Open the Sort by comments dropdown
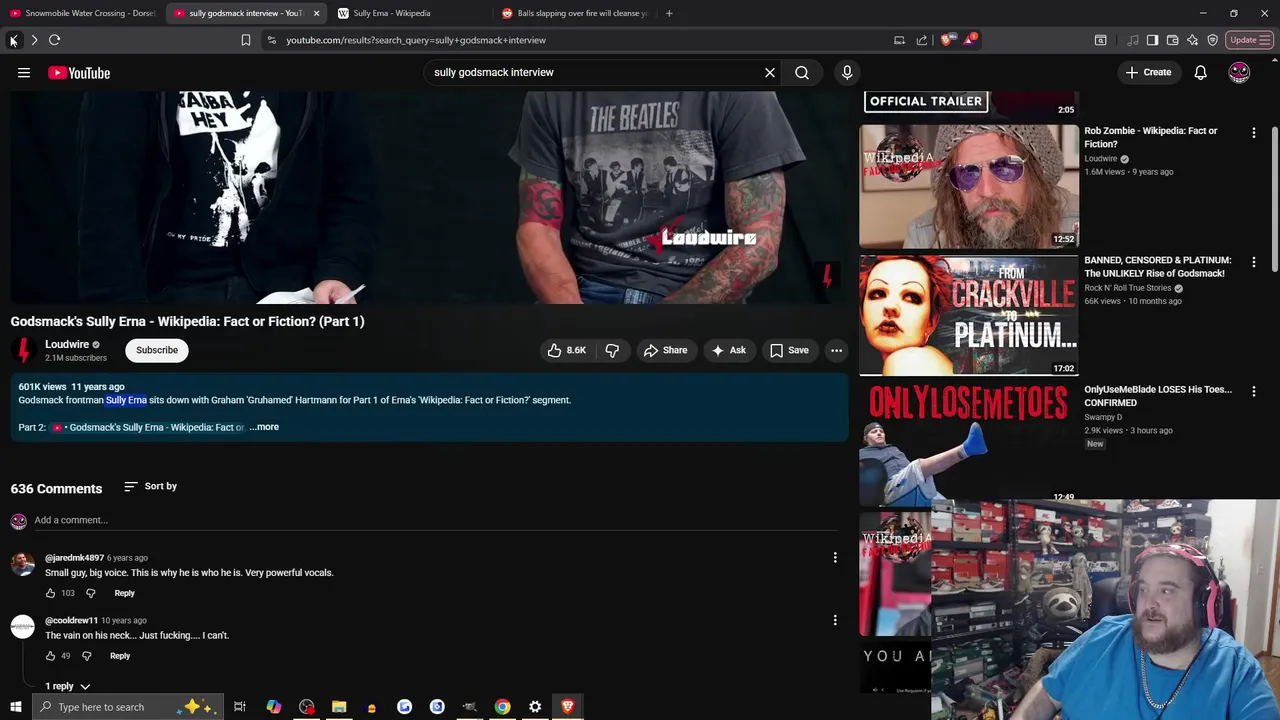This screenshot has width=1280, height=720. tap(150, 486)
